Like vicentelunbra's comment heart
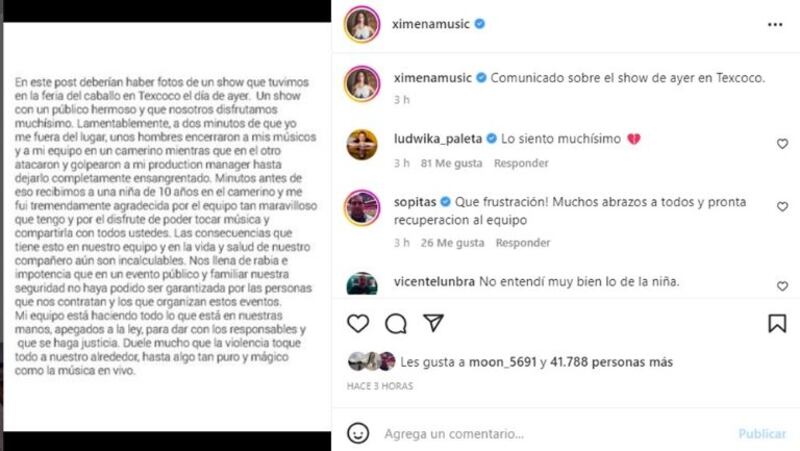This screenshot has width=800, height=451. pyautogui.click(x=782, y=286)
